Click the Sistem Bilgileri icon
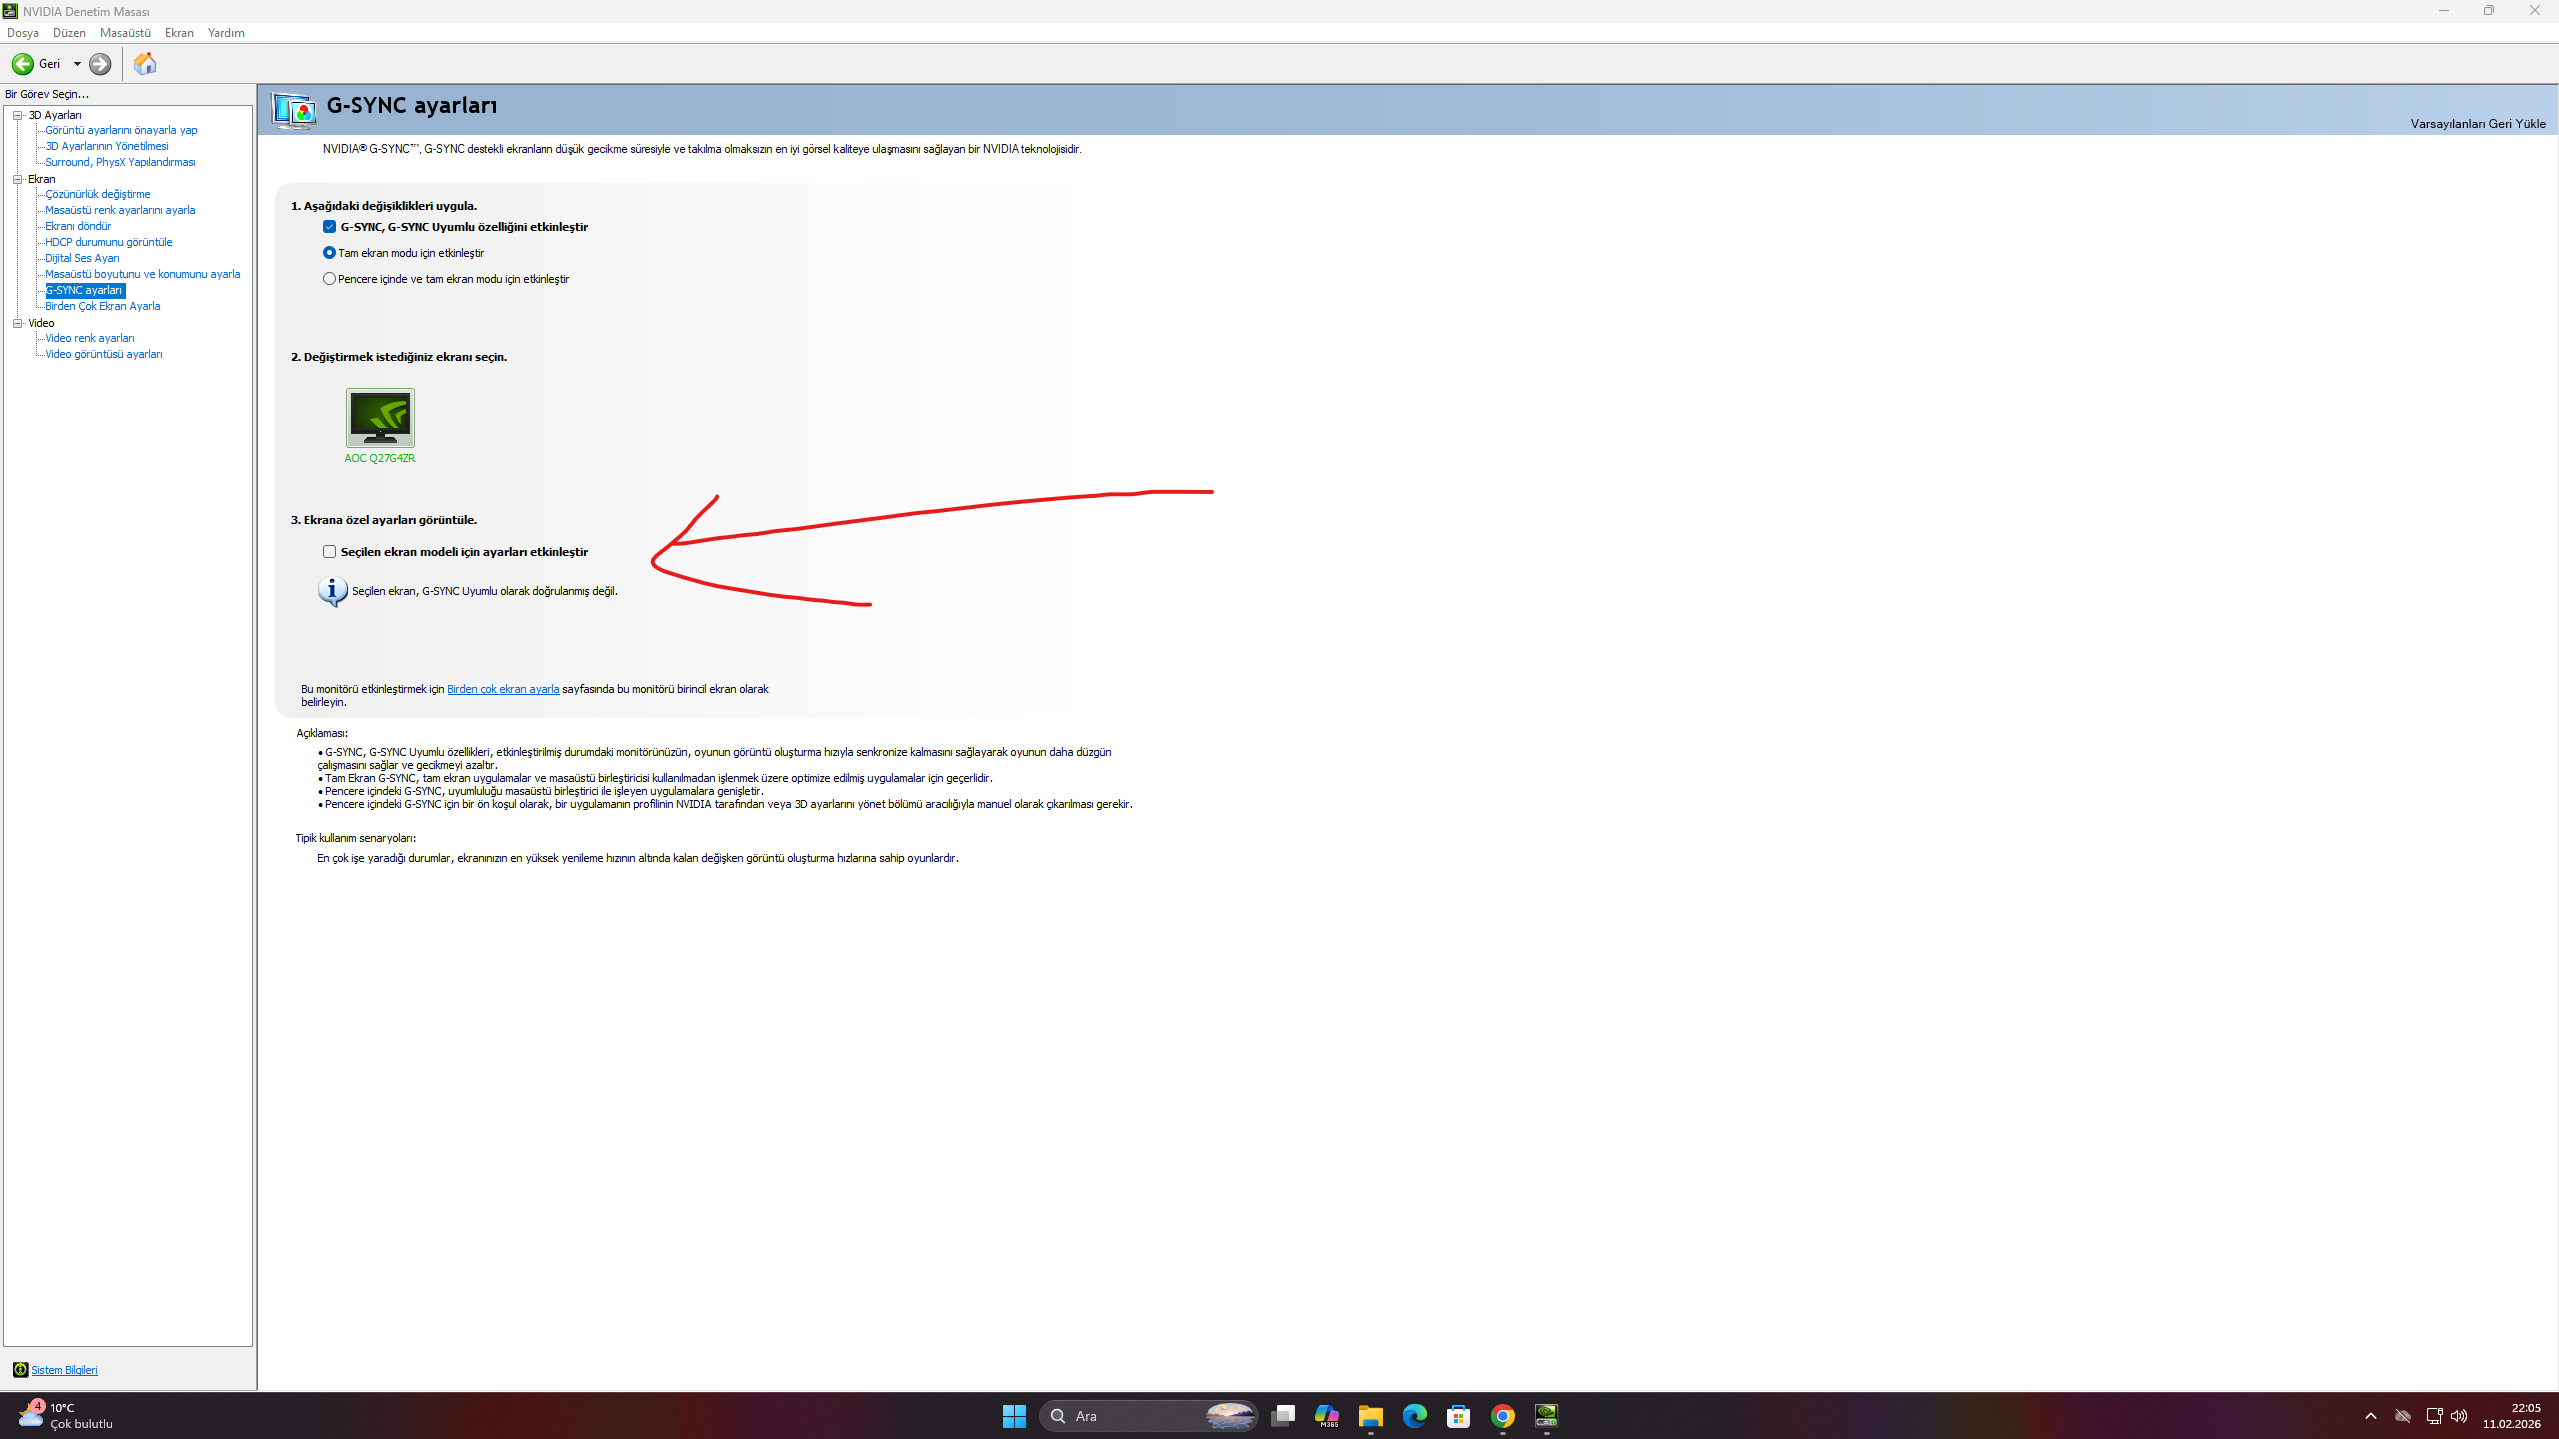Screen dimensions: 2559x1439 tap(20, 1370)
